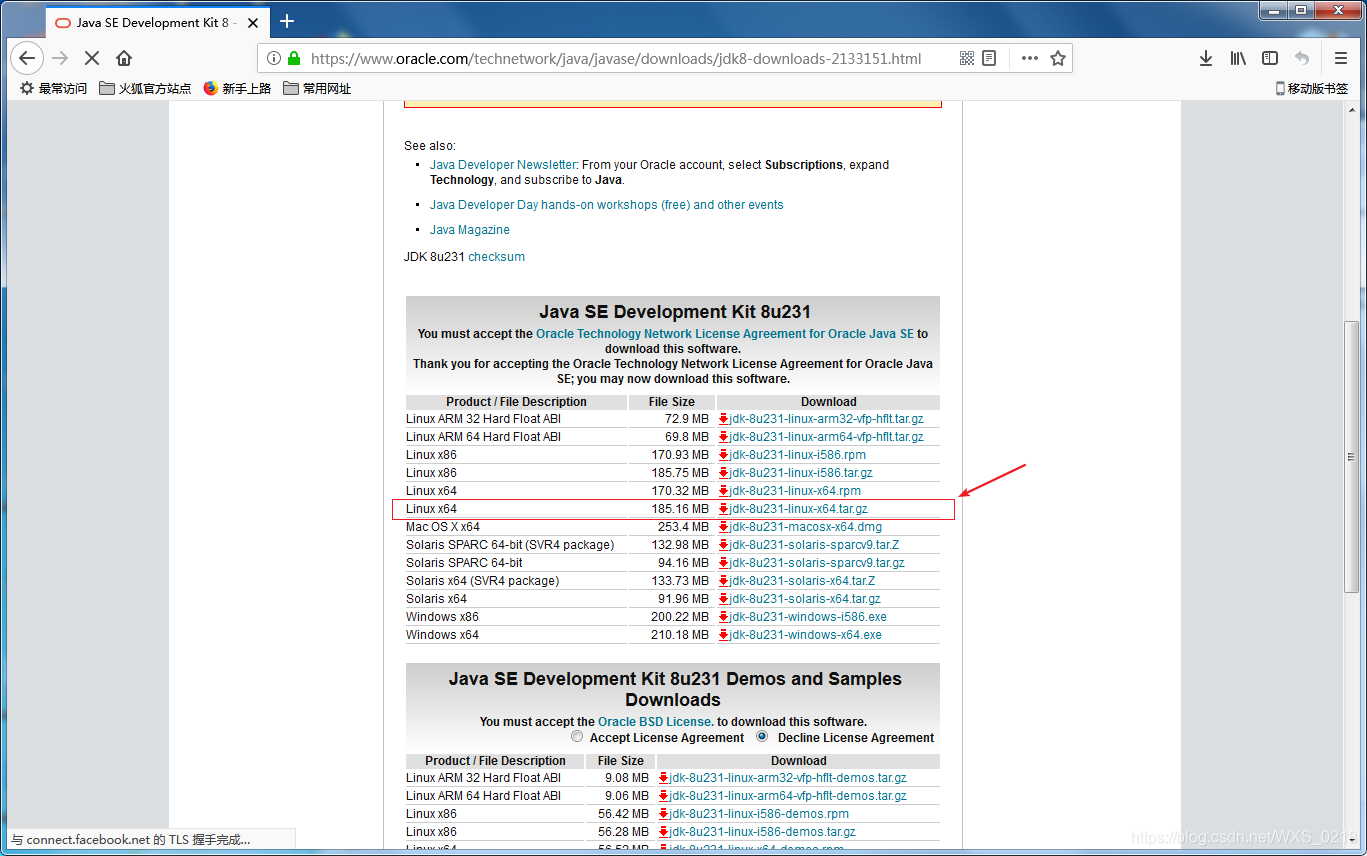This screenshot has height=856, width=1367.
Task: Download jdk-8u231-linux-arm32-vfp-hflt-demos.tar.gz
Action: pyautogui.click(x=788, y=778)
